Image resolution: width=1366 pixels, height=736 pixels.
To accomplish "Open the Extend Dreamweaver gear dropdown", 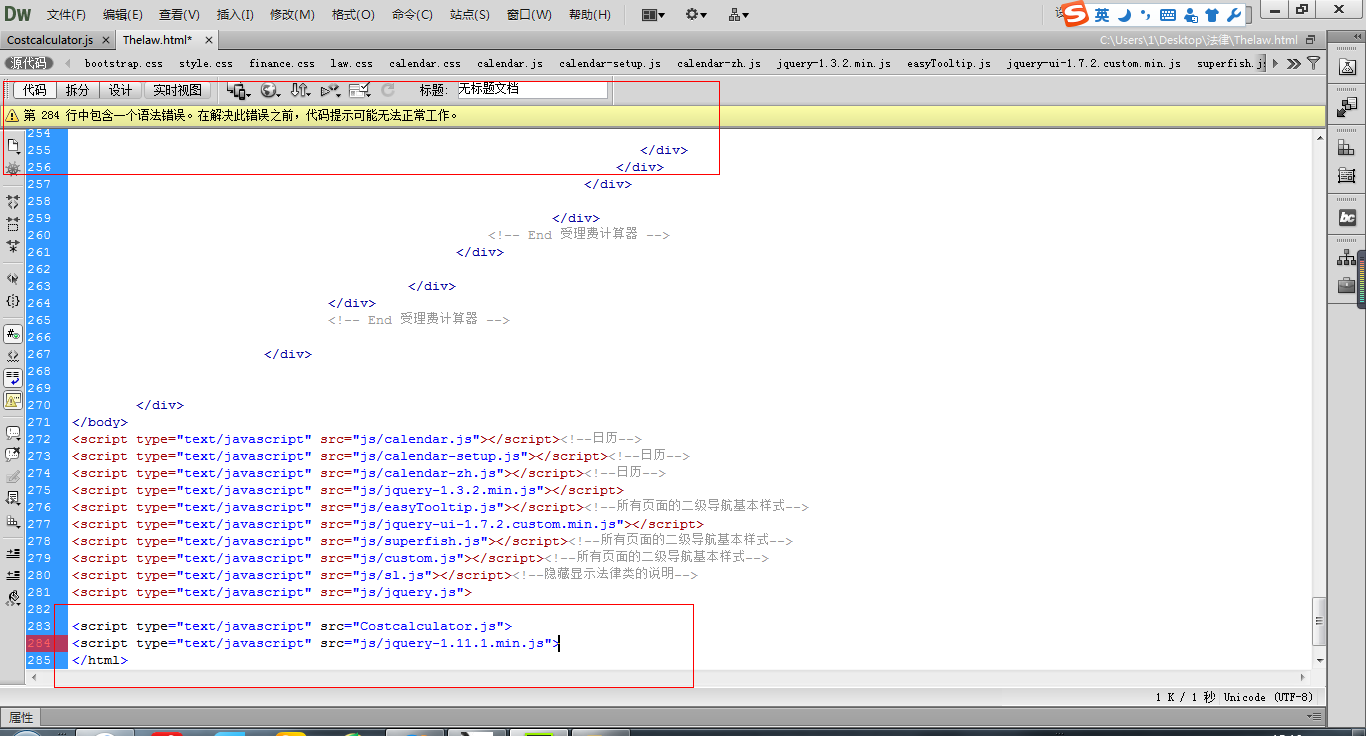I will 696,15.
